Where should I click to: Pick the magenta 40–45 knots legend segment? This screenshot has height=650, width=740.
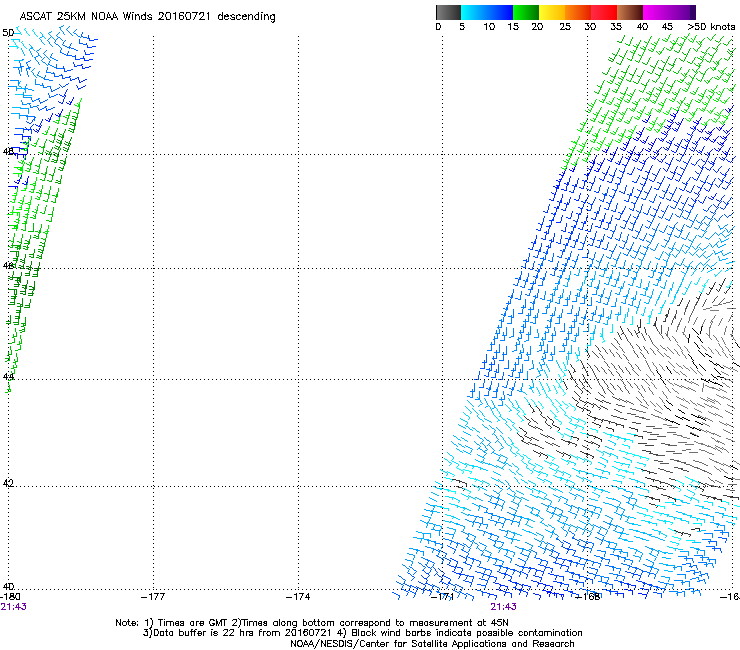(656, 12)
